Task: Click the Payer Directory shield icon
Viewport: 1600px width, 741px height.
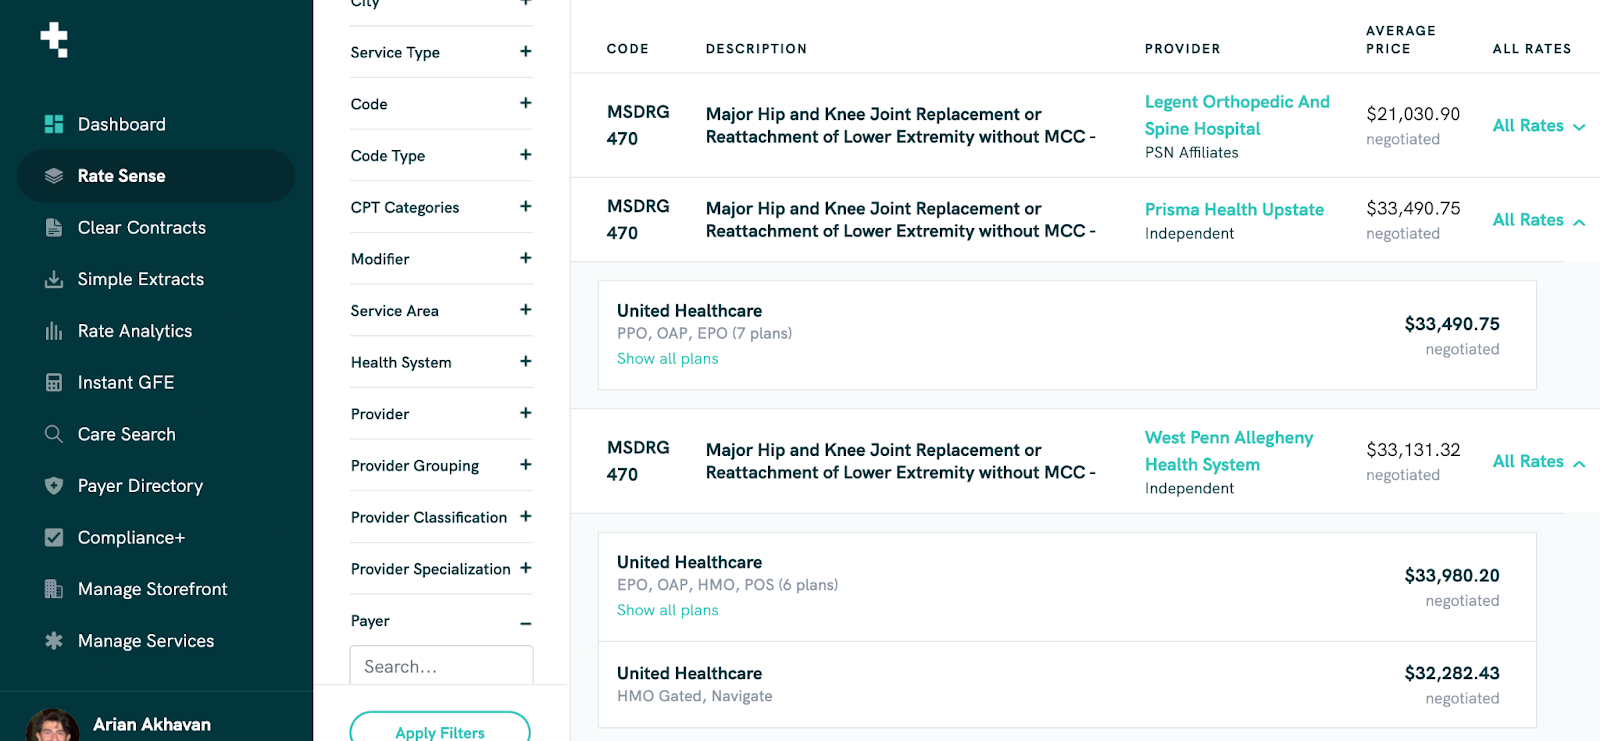Action: tap(54, 486)
